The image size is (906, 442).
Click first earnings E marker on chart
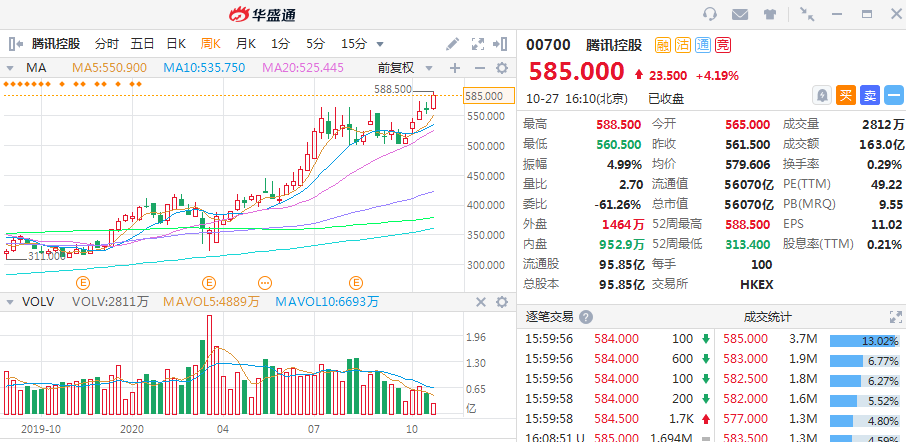point(84,283)
